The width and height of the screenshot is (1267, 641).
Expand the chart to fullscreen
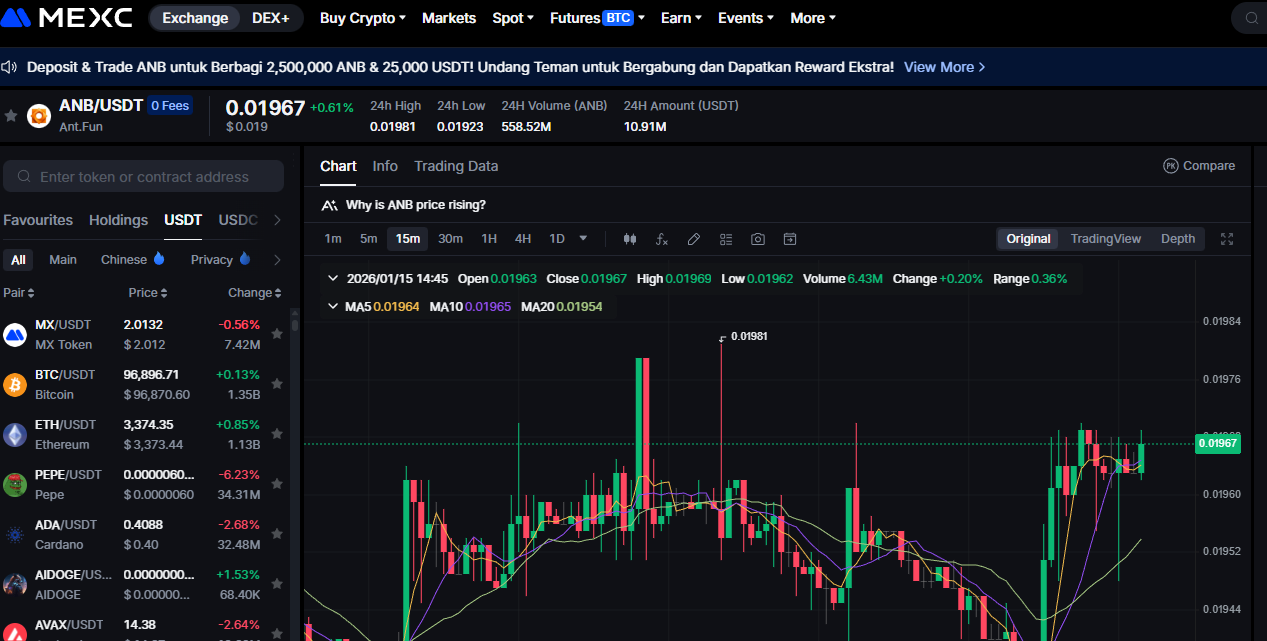1228,239
